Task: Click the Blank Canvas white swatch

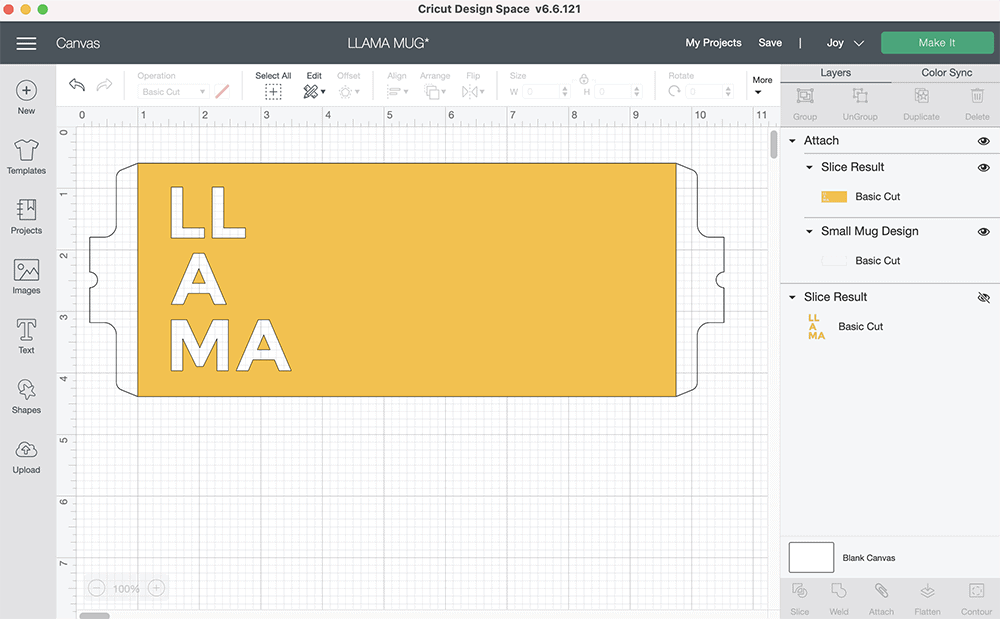Action: tap(811, 557)
